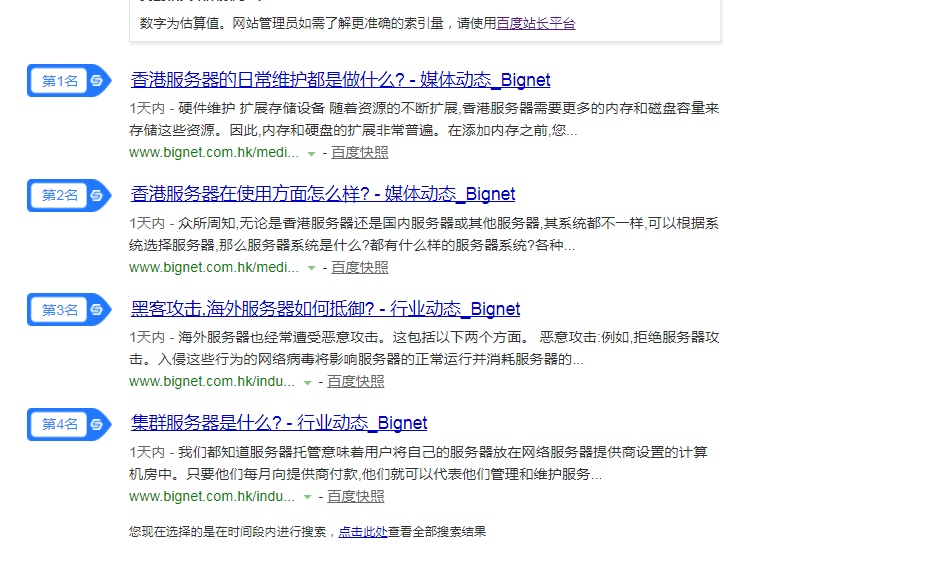Expand URL dropdown arrow of 黑客攻击 result

307,383
